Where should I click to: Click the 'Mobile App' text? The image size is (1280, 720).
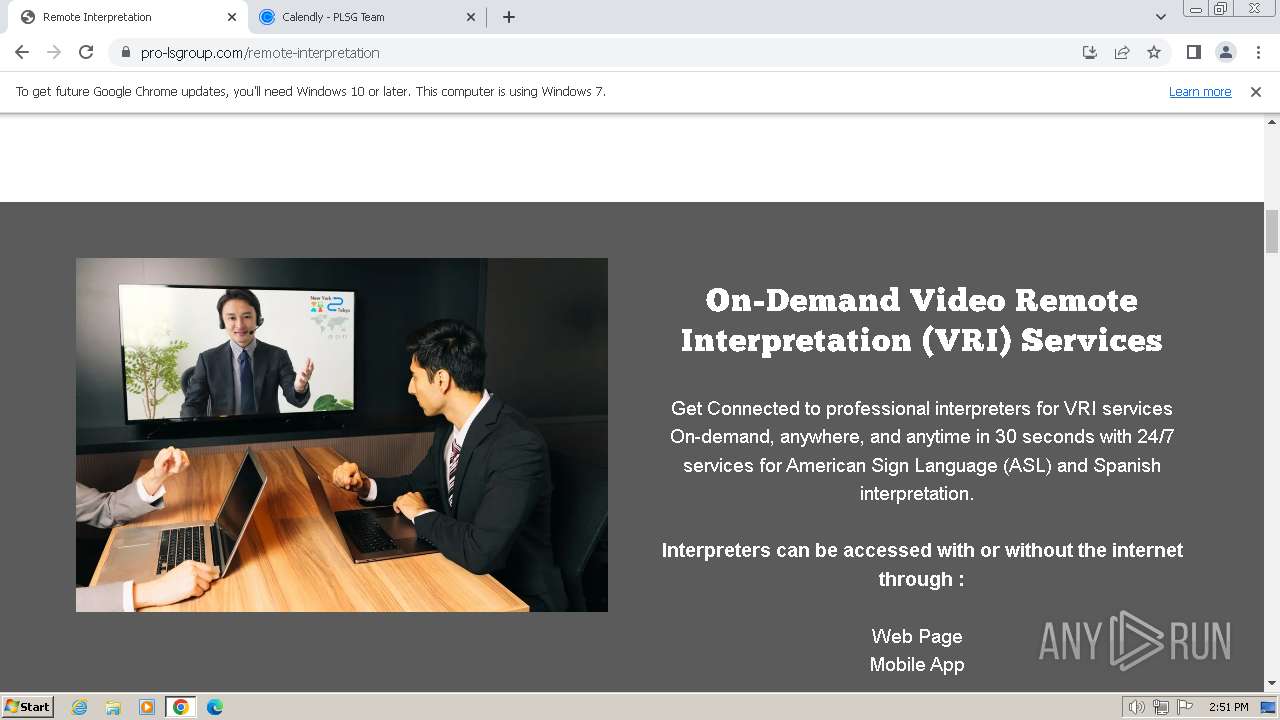(x=917, y=664)
